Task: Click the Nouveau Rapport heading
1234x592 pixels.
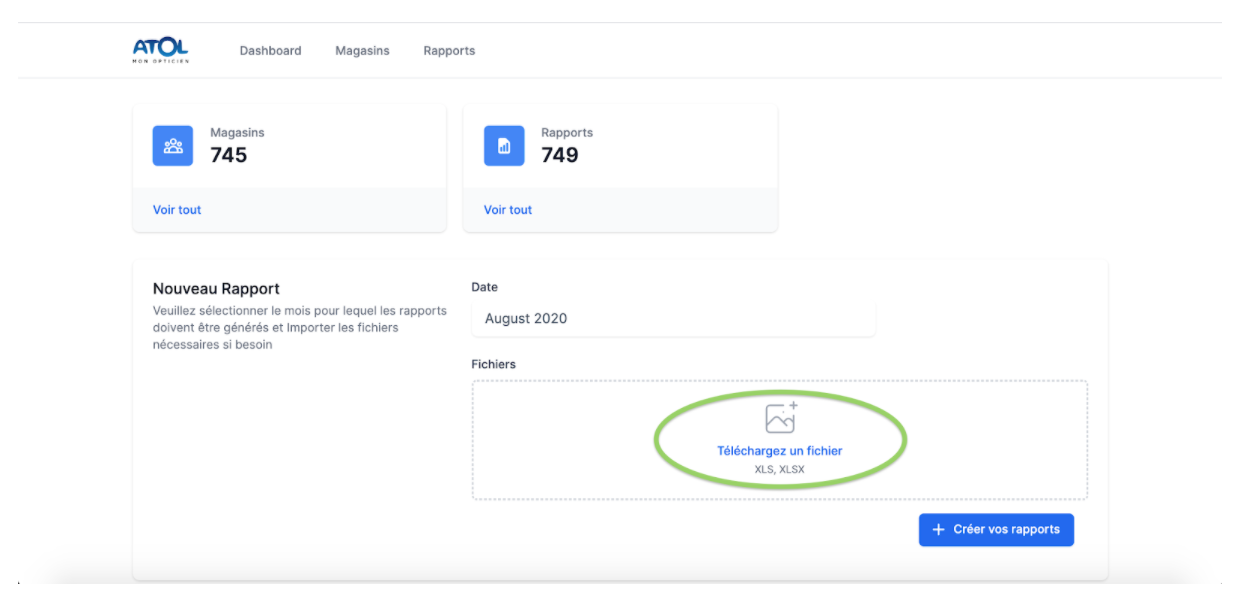Action: tap(216, 289)
